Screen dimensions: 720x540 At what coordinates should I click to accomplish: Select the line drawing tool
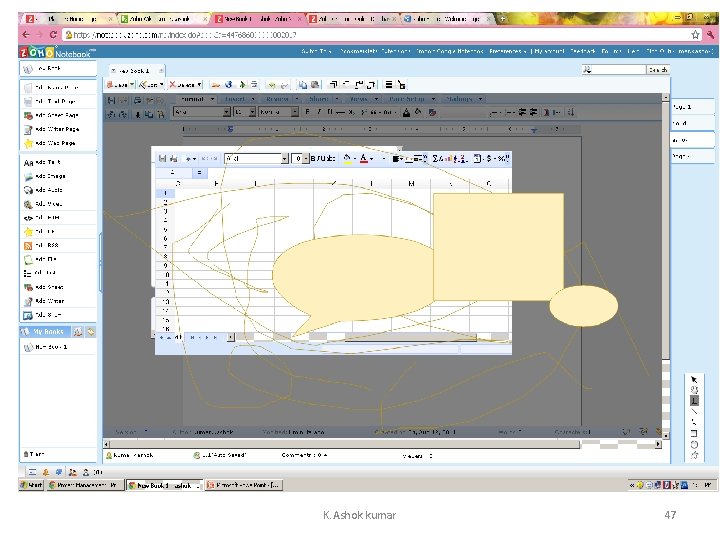[x=694, y=411]
